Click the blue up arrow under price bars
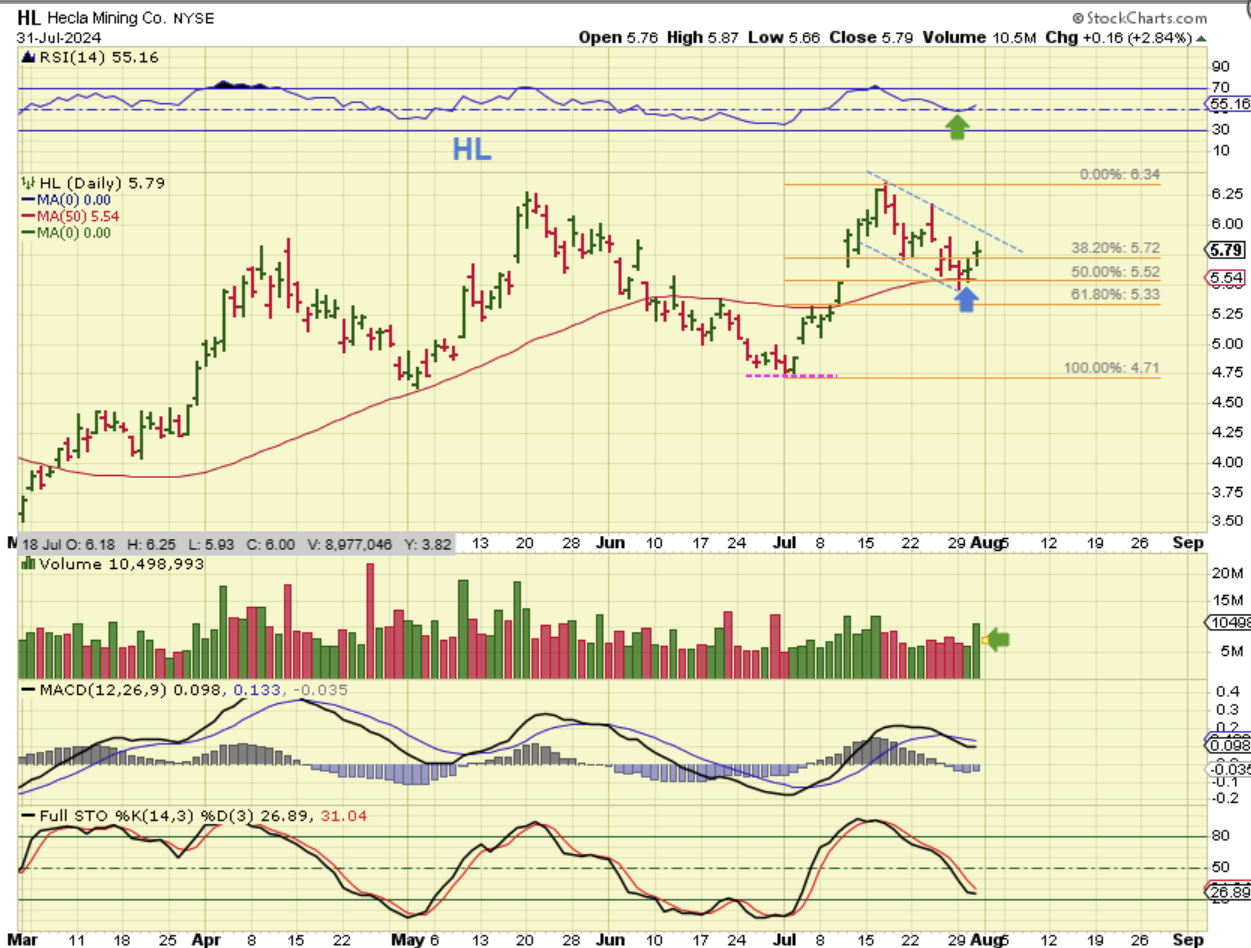 click(965, 299)
